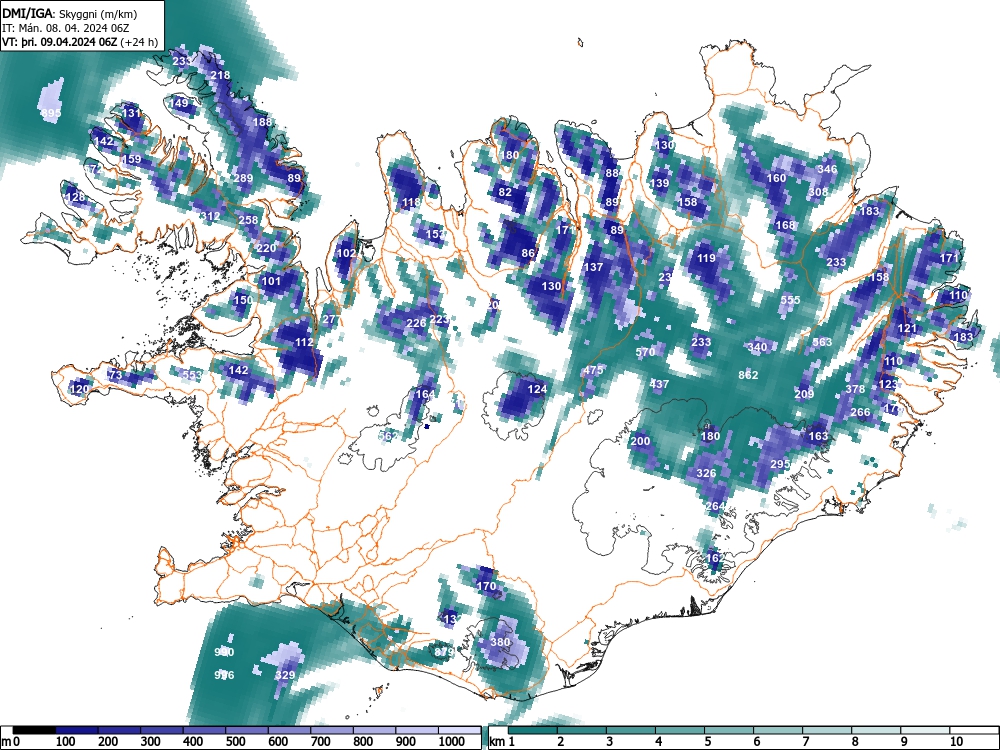Viewport: 1000px width, 750px height.
Task: Click the map value '295'
Action: click(x=781, y=464)
